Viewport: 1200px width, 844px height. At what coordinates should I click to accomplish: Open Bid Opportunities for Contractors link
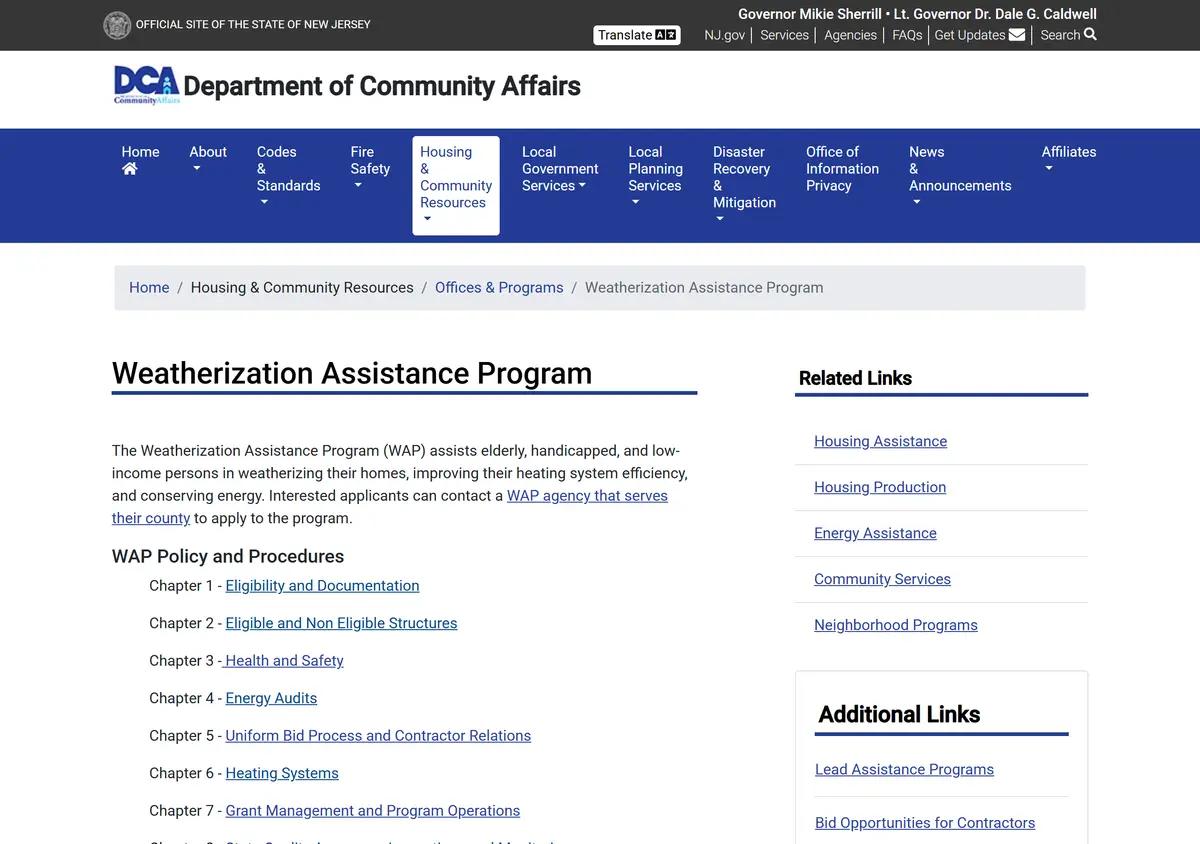[925, 823]
